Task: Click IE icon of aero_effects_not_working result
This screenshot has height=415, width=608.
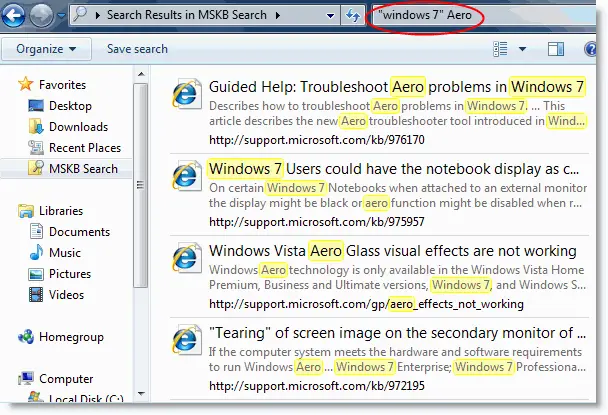Action: tap(187, 258)
